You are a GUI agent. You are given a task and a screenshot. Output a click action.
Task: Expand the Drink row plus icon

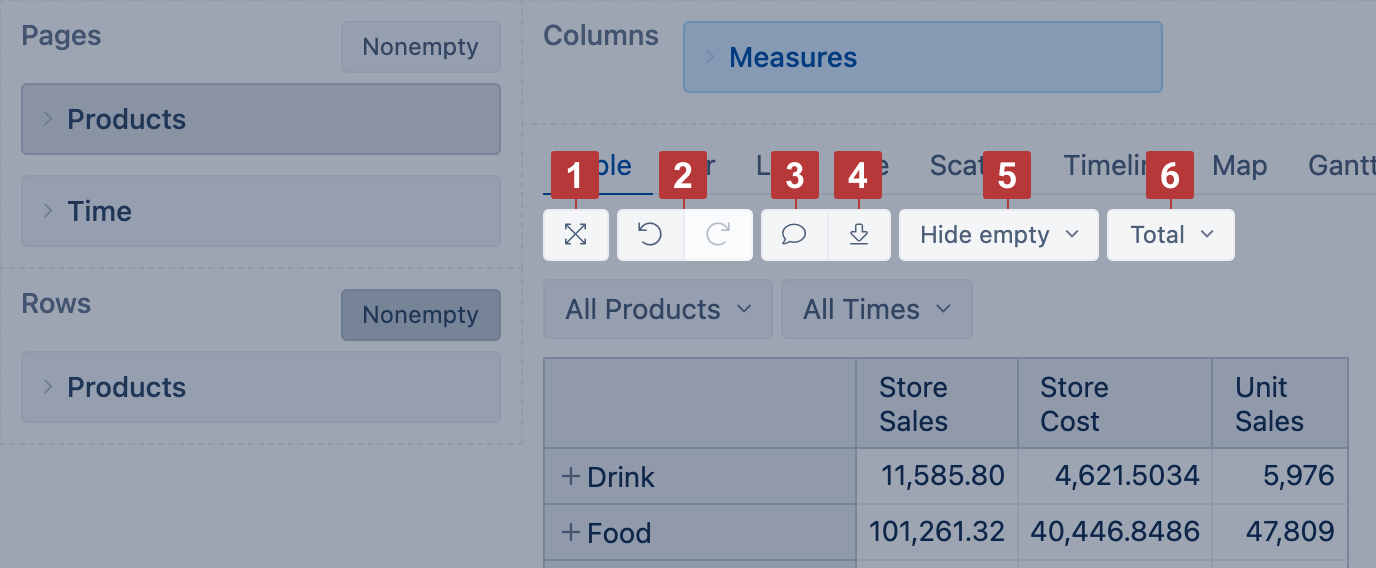(571, 477)
